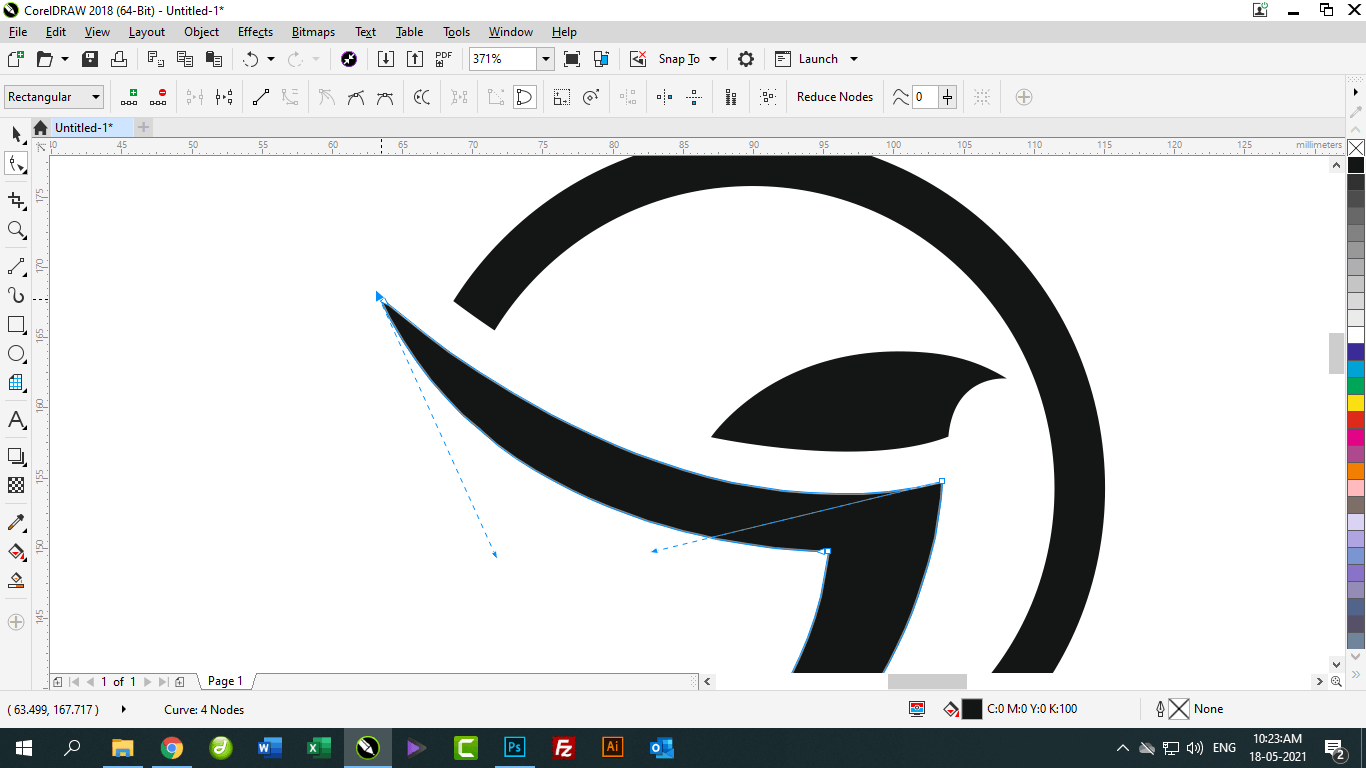
Task: Print the document
Action: (x=119, y=59)
